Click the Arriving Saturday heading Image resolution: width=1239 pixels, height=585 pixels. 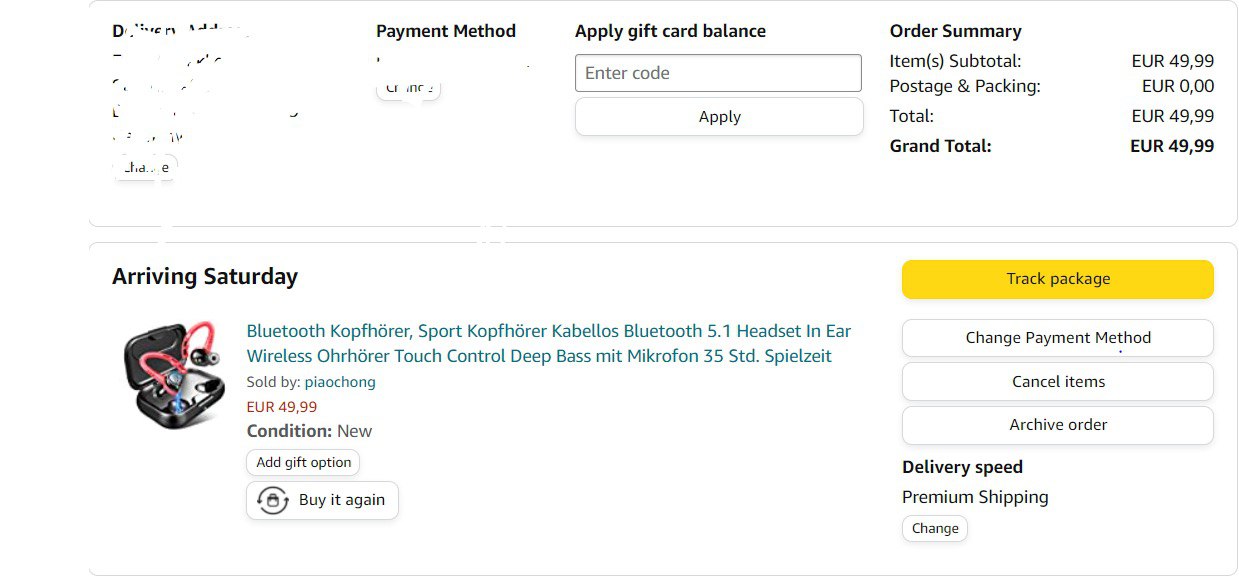tap(204, 277)
